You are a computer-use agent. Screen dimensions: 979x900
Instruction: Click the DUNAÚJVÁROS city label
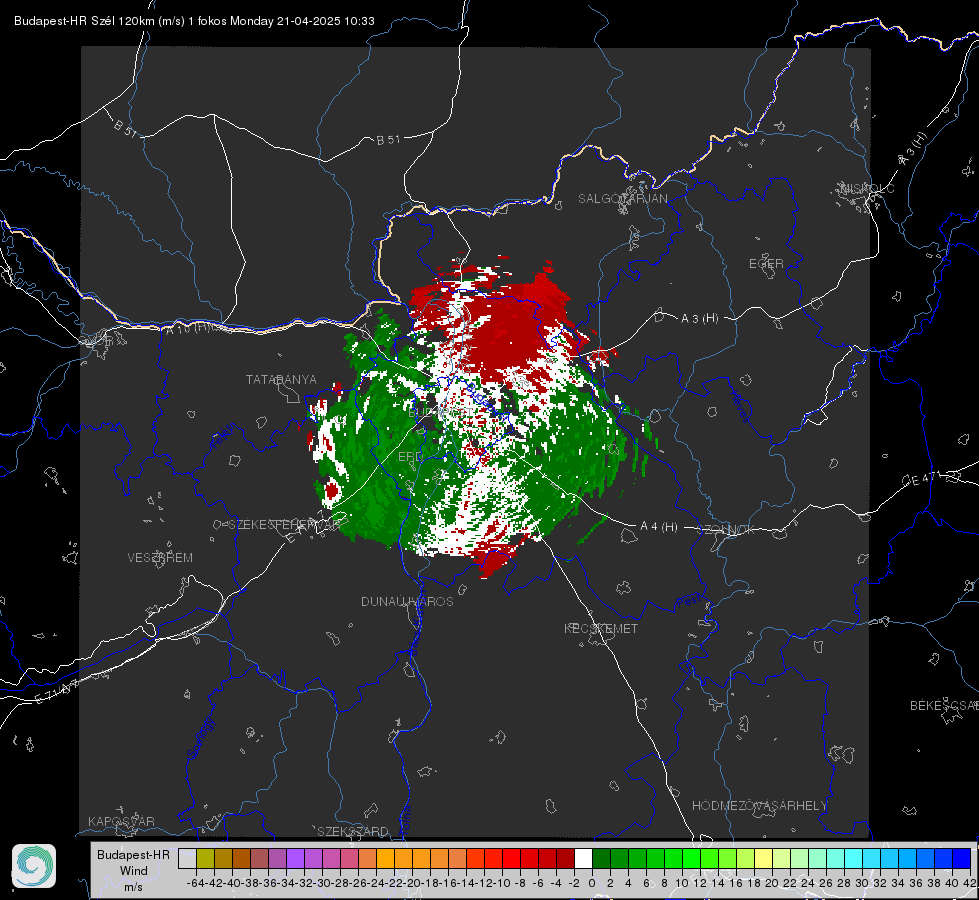coord(407,601)
